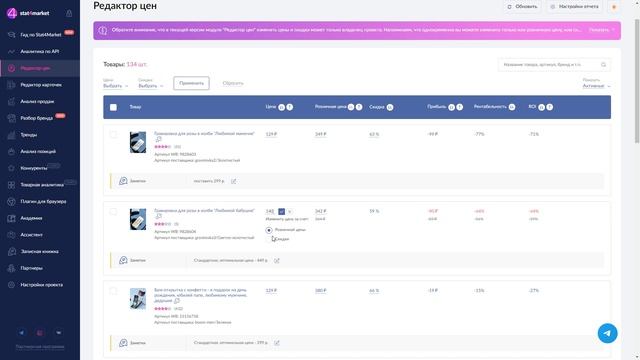Edit the note 'поставить 299 р.' with pencil icon

click(233, 181)
